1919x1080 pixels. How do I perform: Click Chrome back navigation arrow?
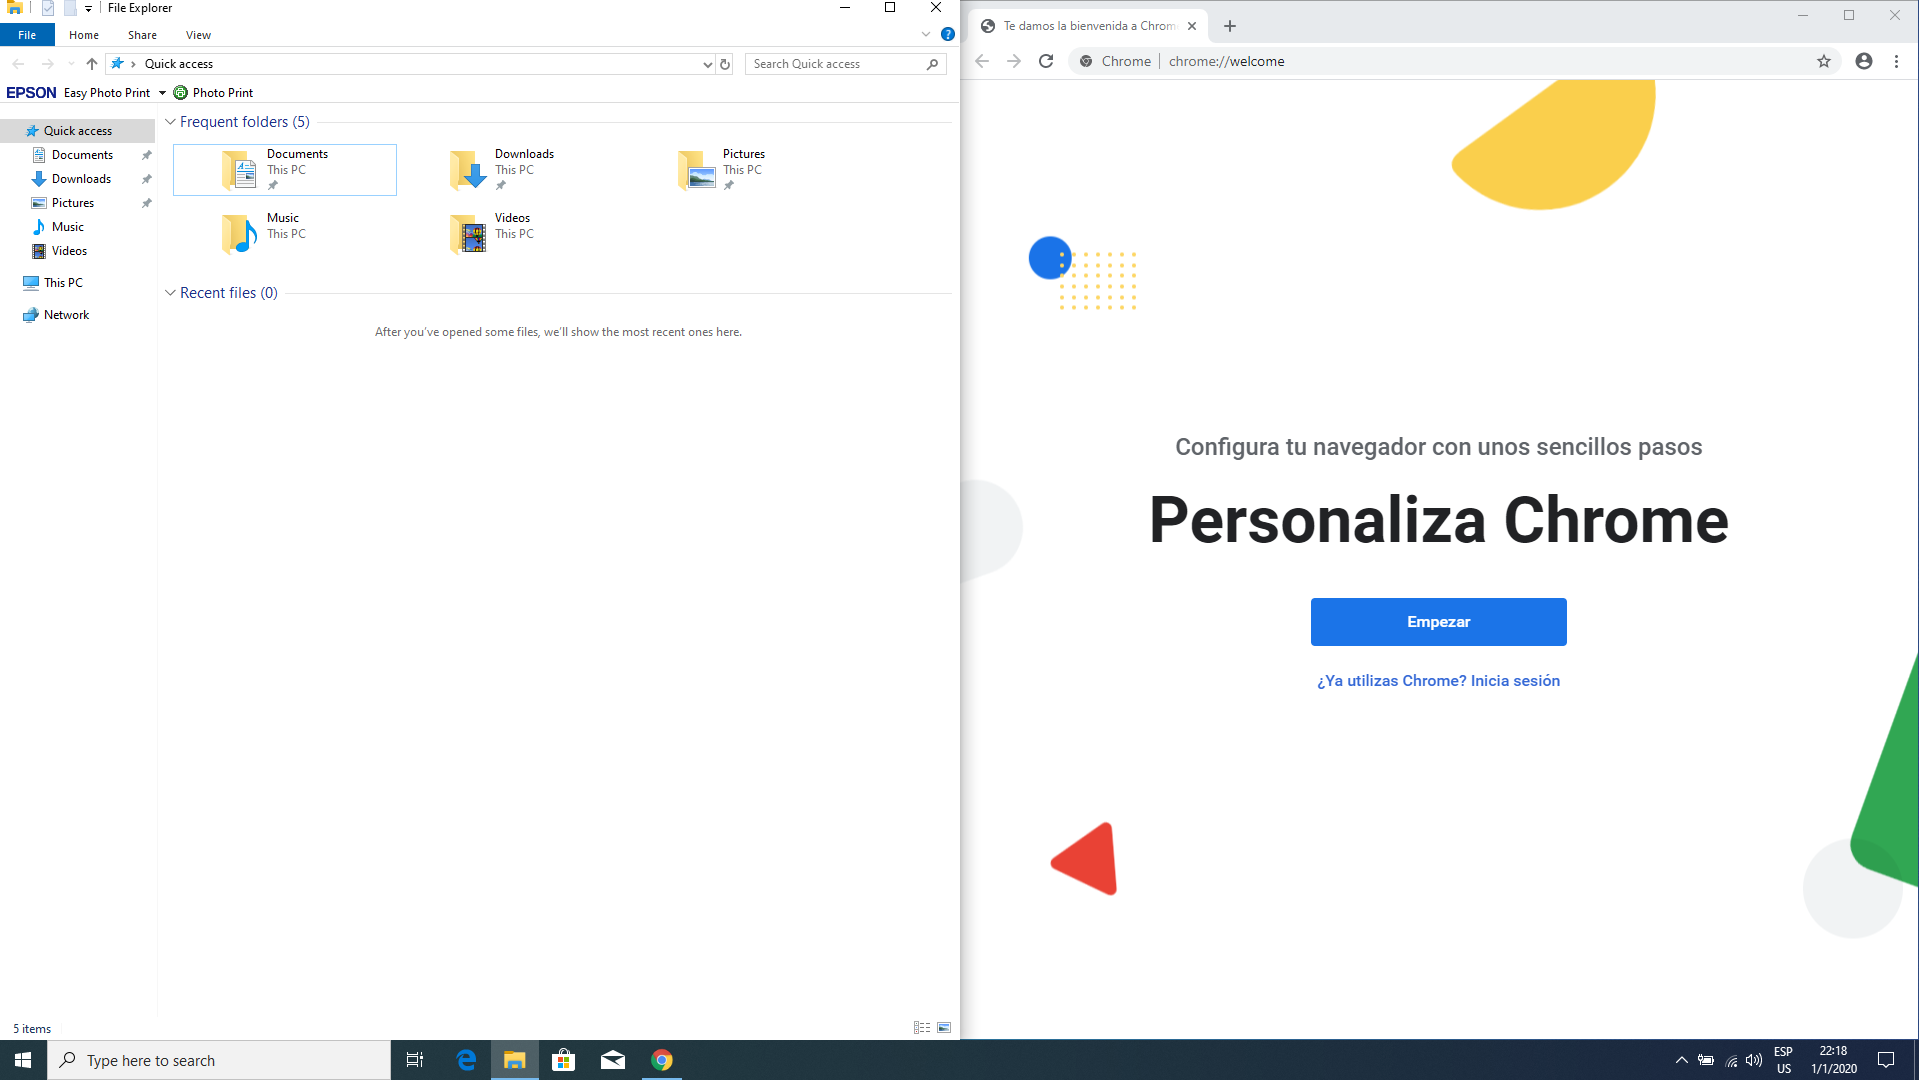982,61
